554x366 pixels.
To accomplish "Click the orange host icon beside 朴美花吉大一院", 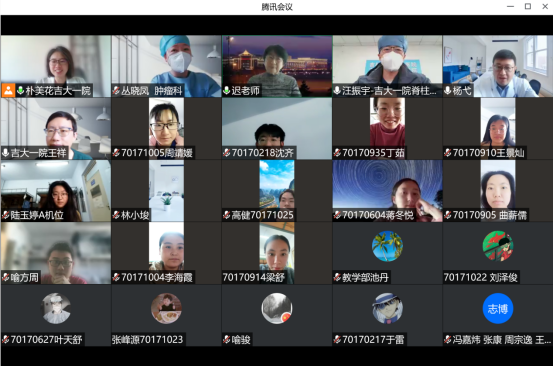I will click(x=8, y=90).
